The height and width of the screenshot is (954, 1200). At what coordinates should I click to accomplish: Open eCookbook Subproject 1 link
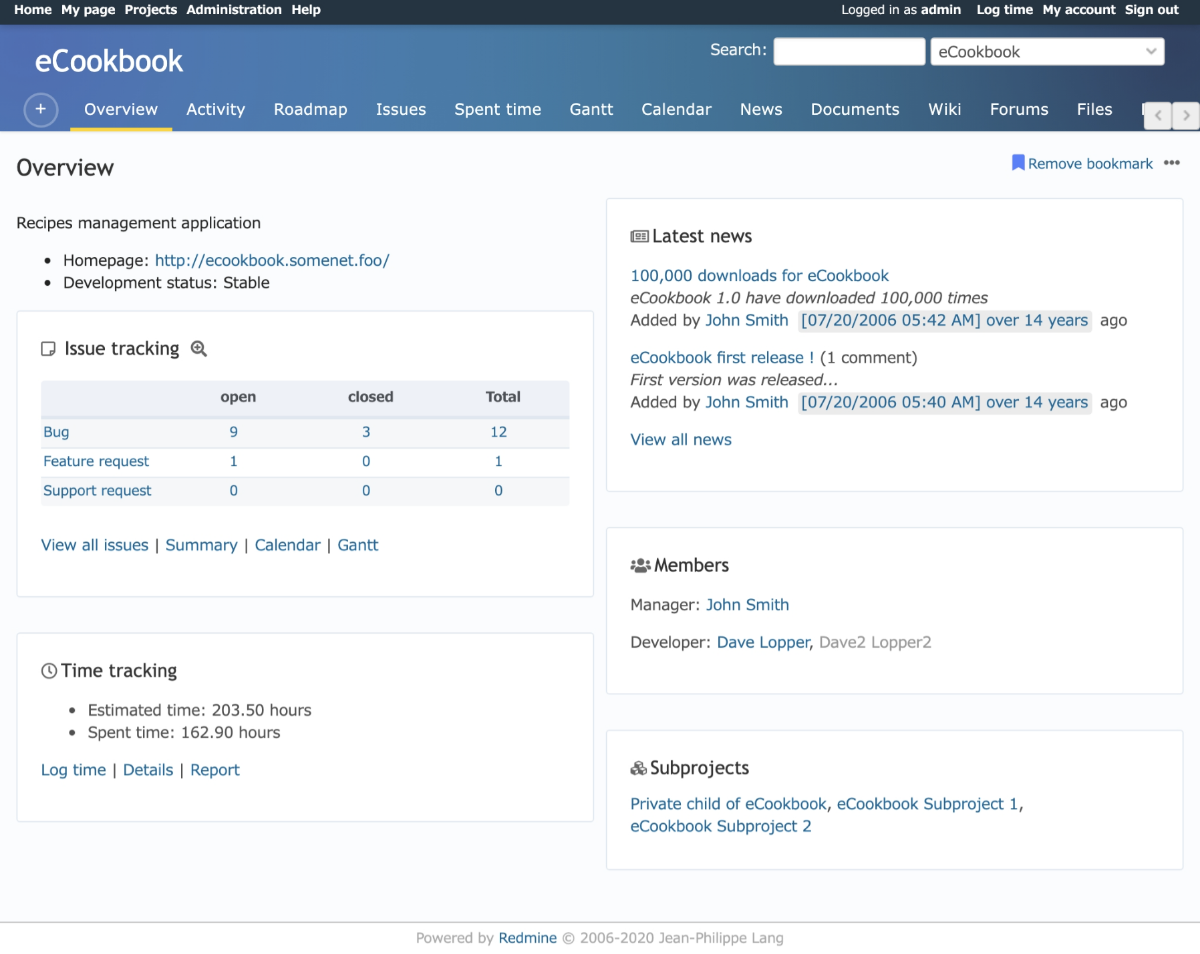tap(928, 804)
